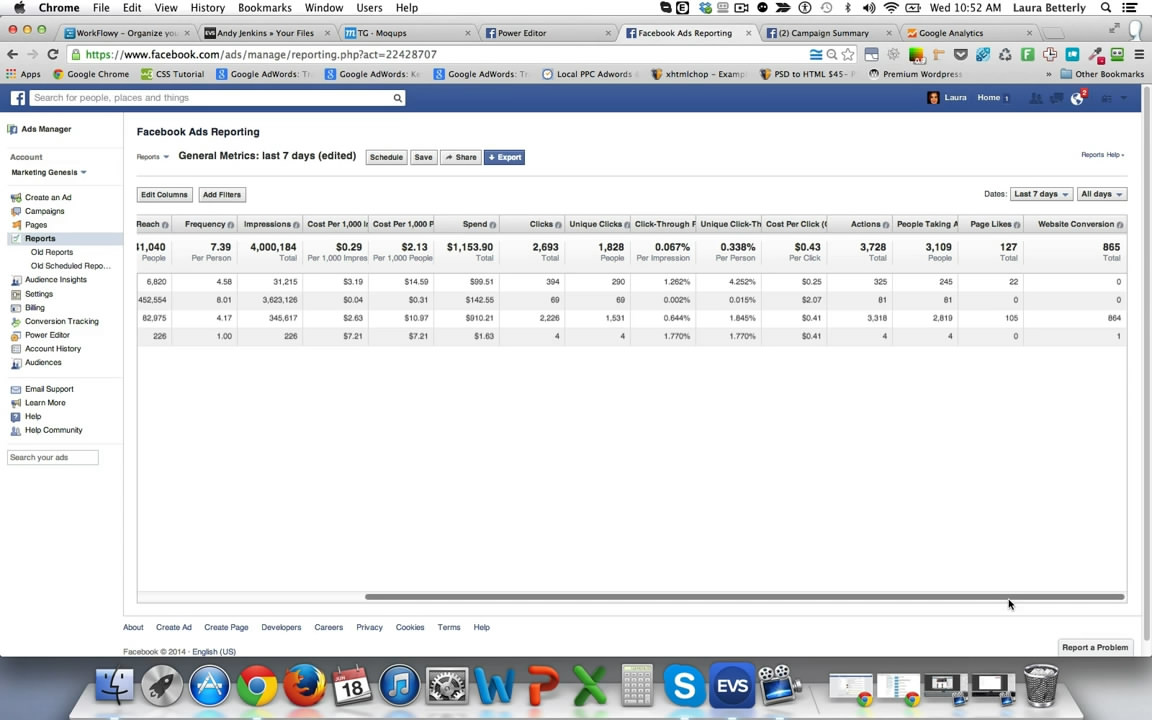Open the Bookmarks menu in menu bar

(x=264, y=7)
